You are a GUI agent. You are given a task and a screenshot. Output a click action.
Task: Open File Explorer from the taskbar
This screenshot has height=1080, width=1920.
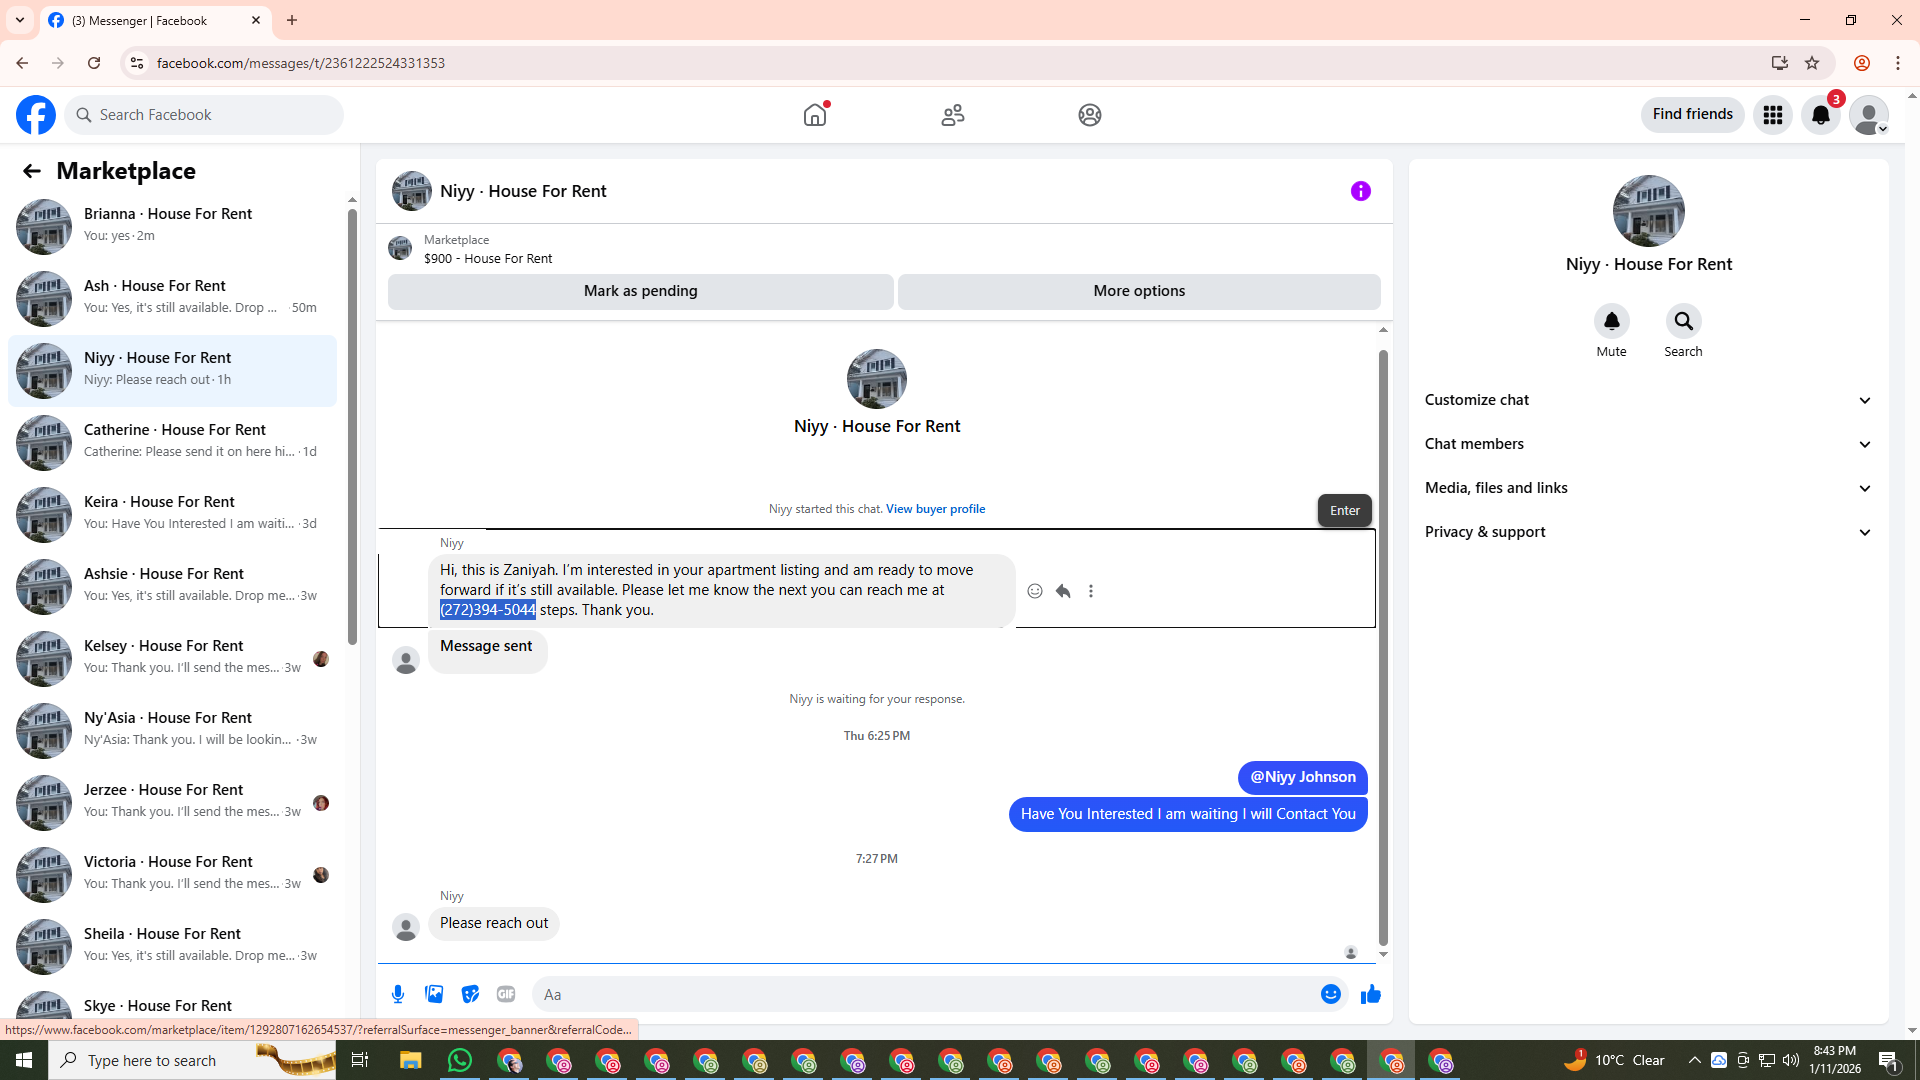411,1060
